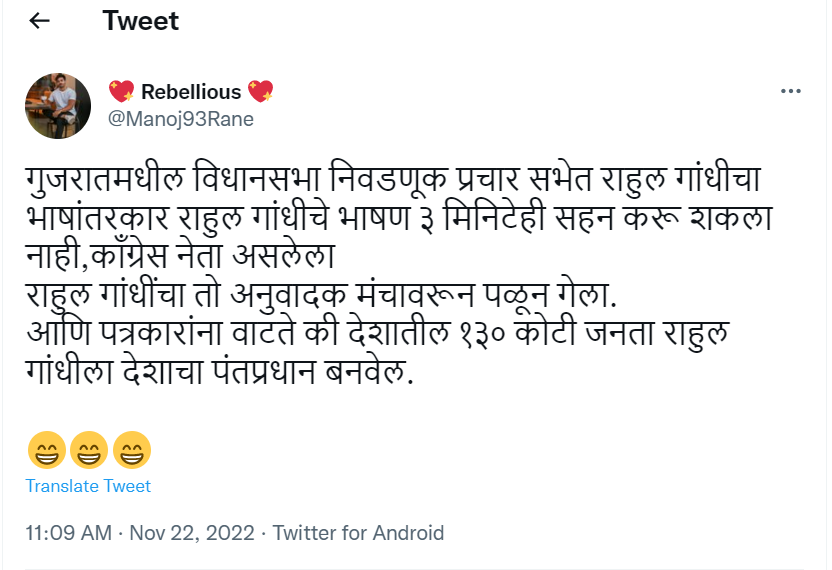Open the Rebellious display name link
This screenshot has width=832, height=570.
click(191, 92)
